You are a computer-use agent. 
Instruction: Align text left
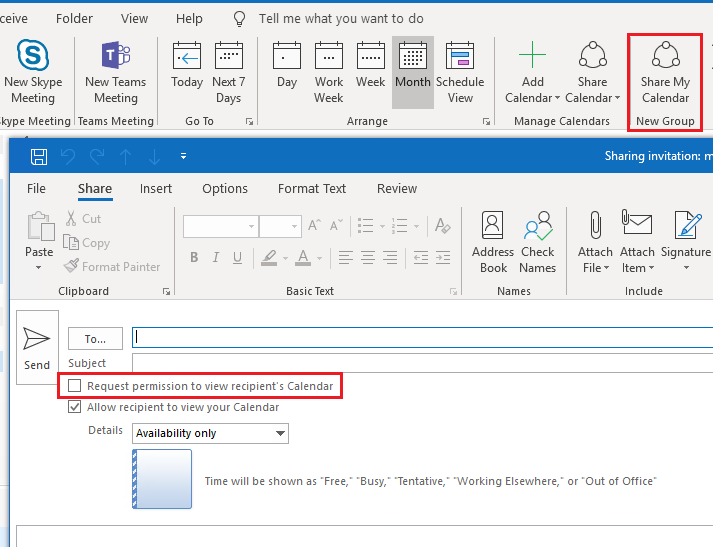346,257
